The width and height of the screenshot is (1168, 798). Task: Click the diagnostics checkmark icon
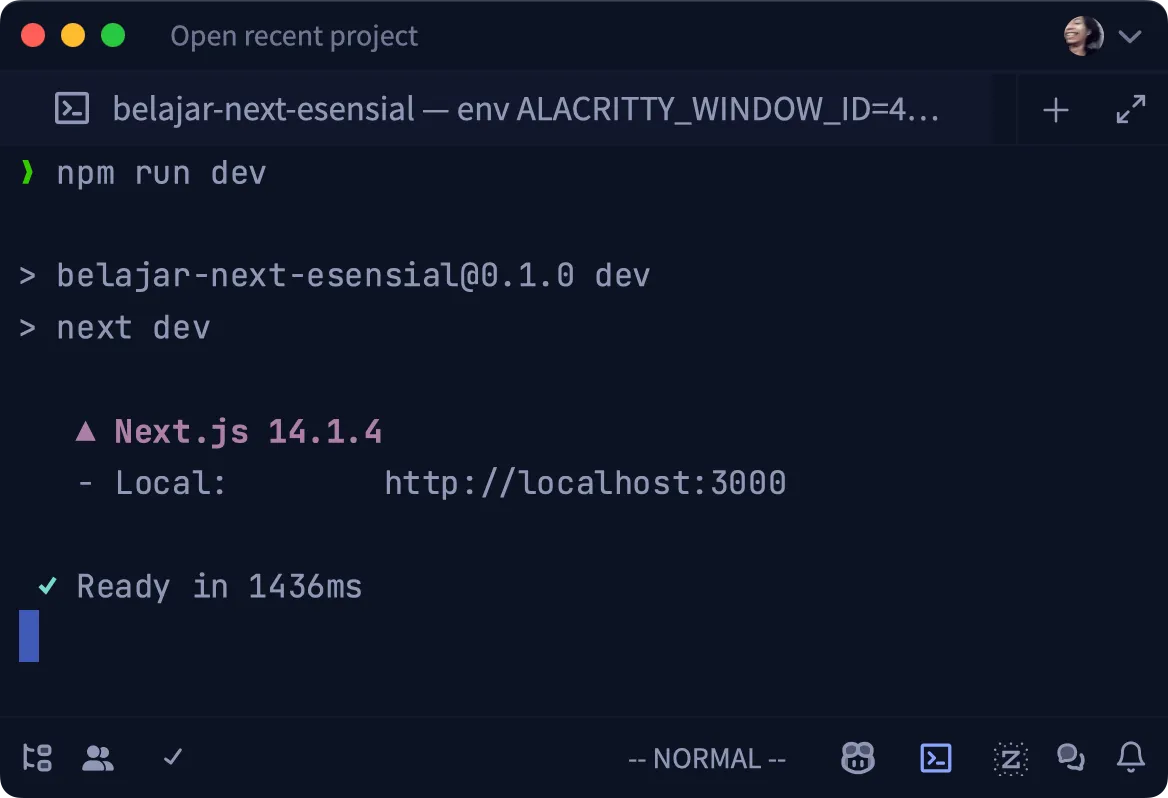point(171,758)
